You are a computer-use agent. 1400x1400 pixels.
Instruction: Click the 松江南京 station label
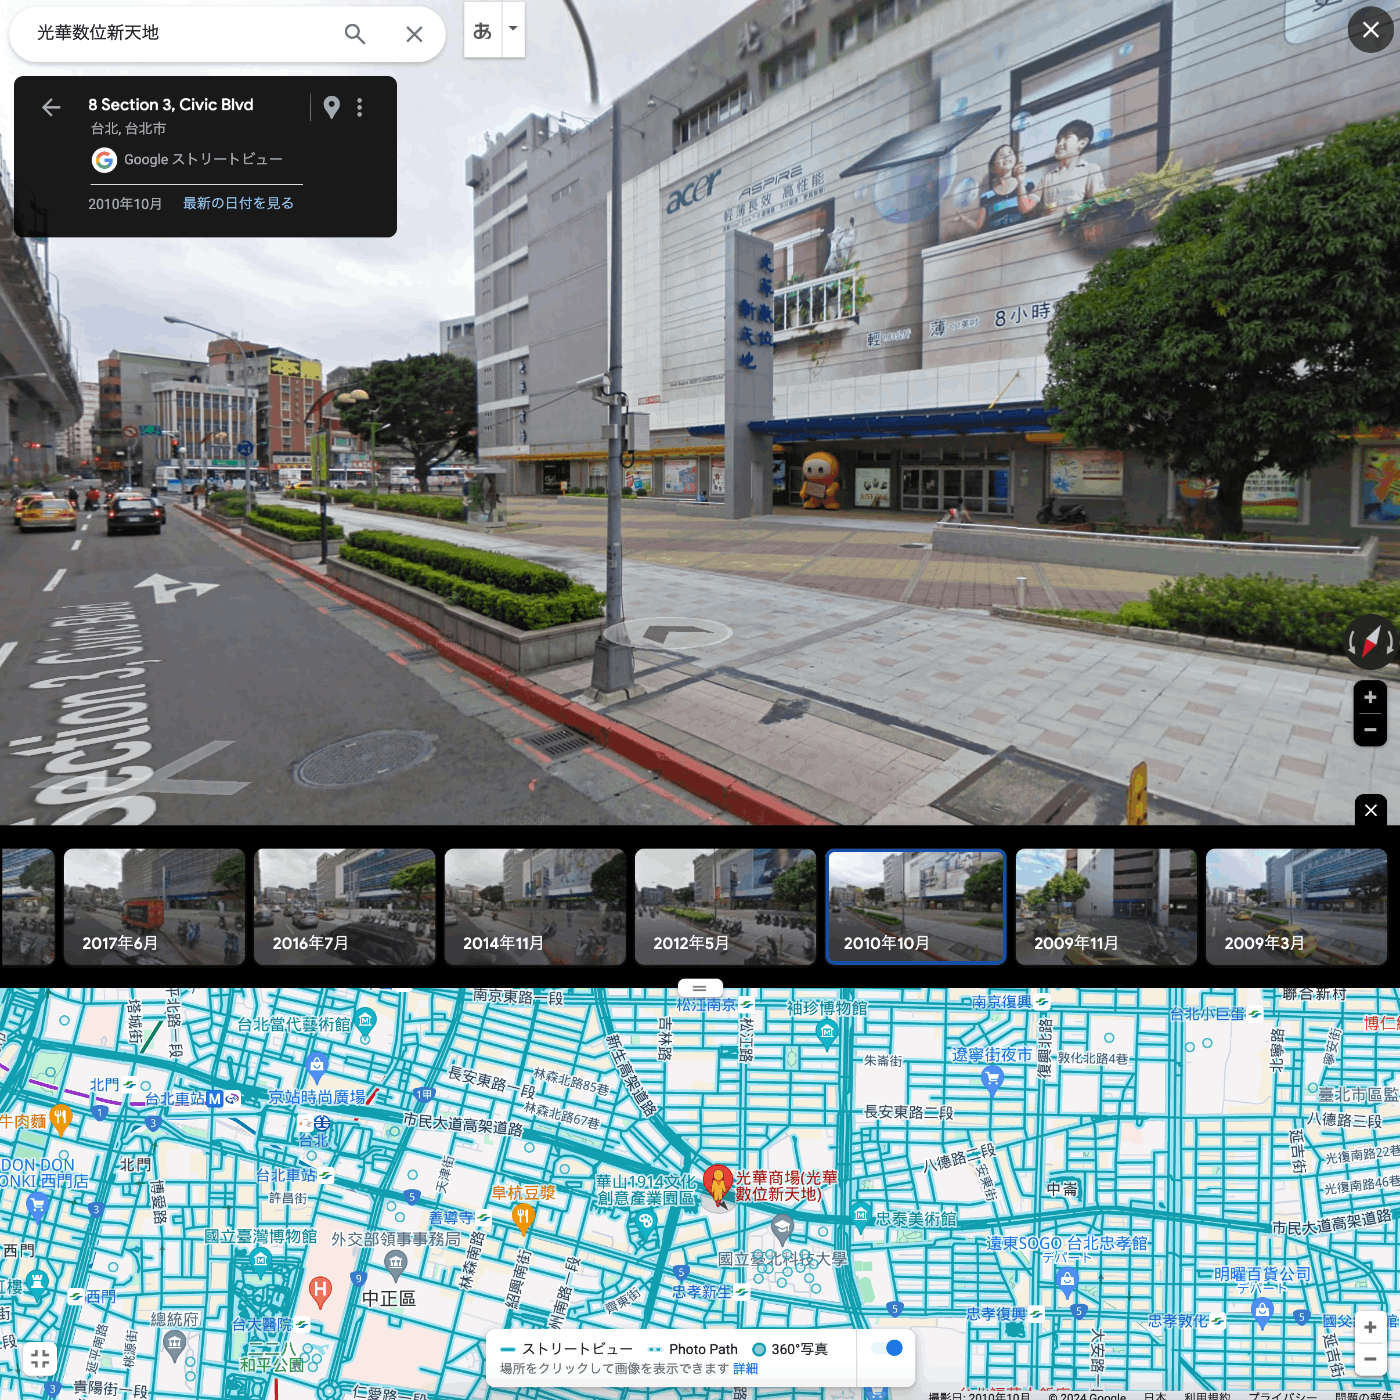coord(707,1004)
